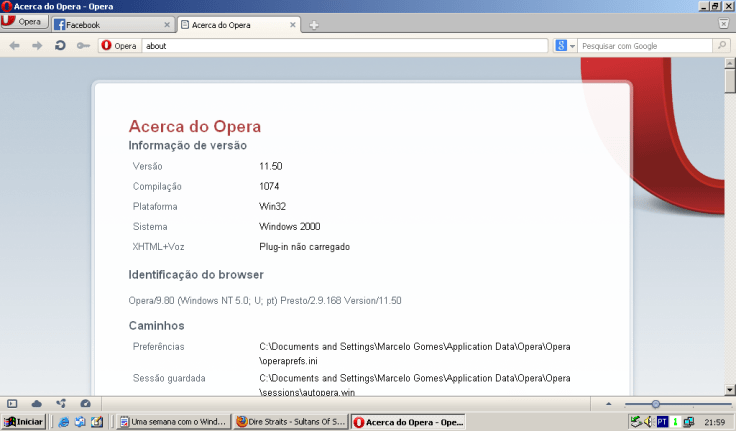Open Opera Link cloud icon
This screenshot has width=736, height=431.
(37, 403)
